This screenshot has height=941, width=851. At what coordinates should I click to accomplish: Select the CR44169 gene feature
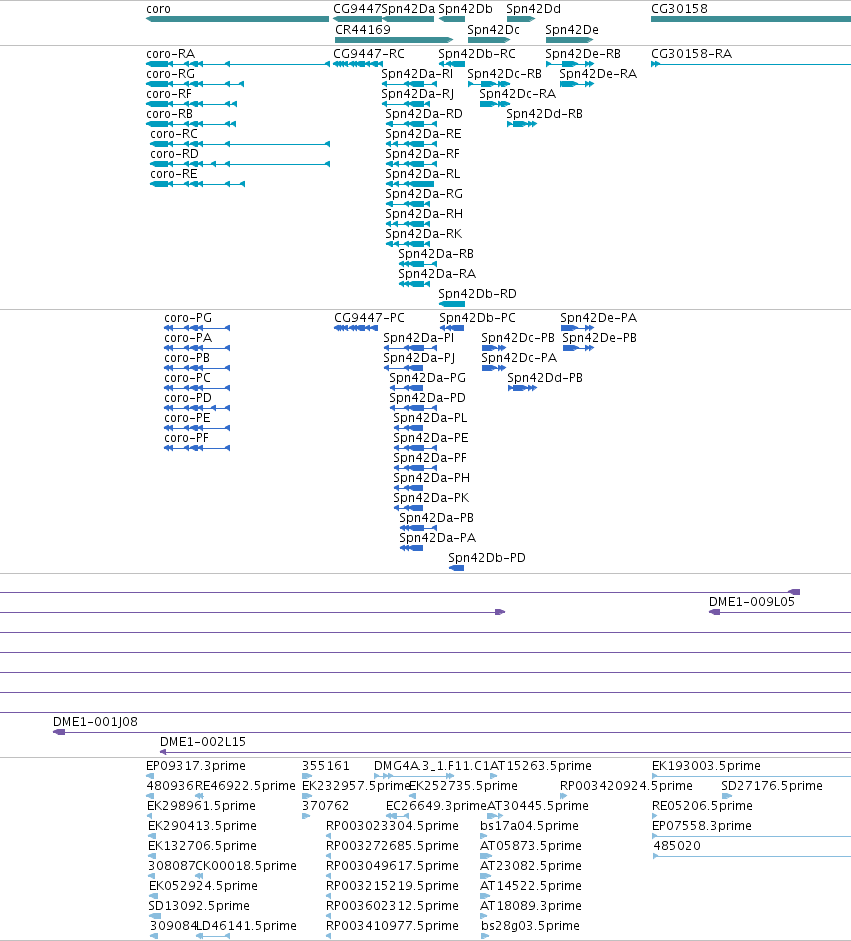coord(394,40)
